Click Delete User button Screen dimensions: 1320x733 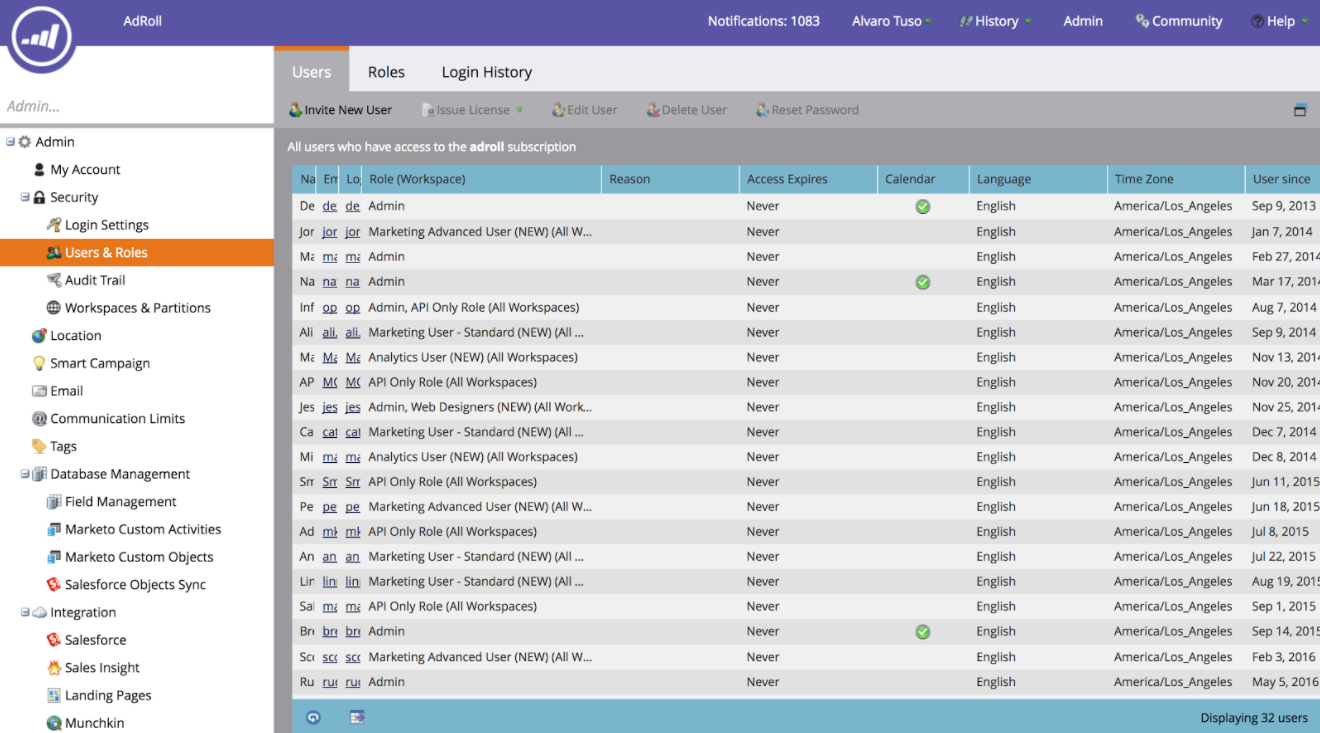[686, 110]
